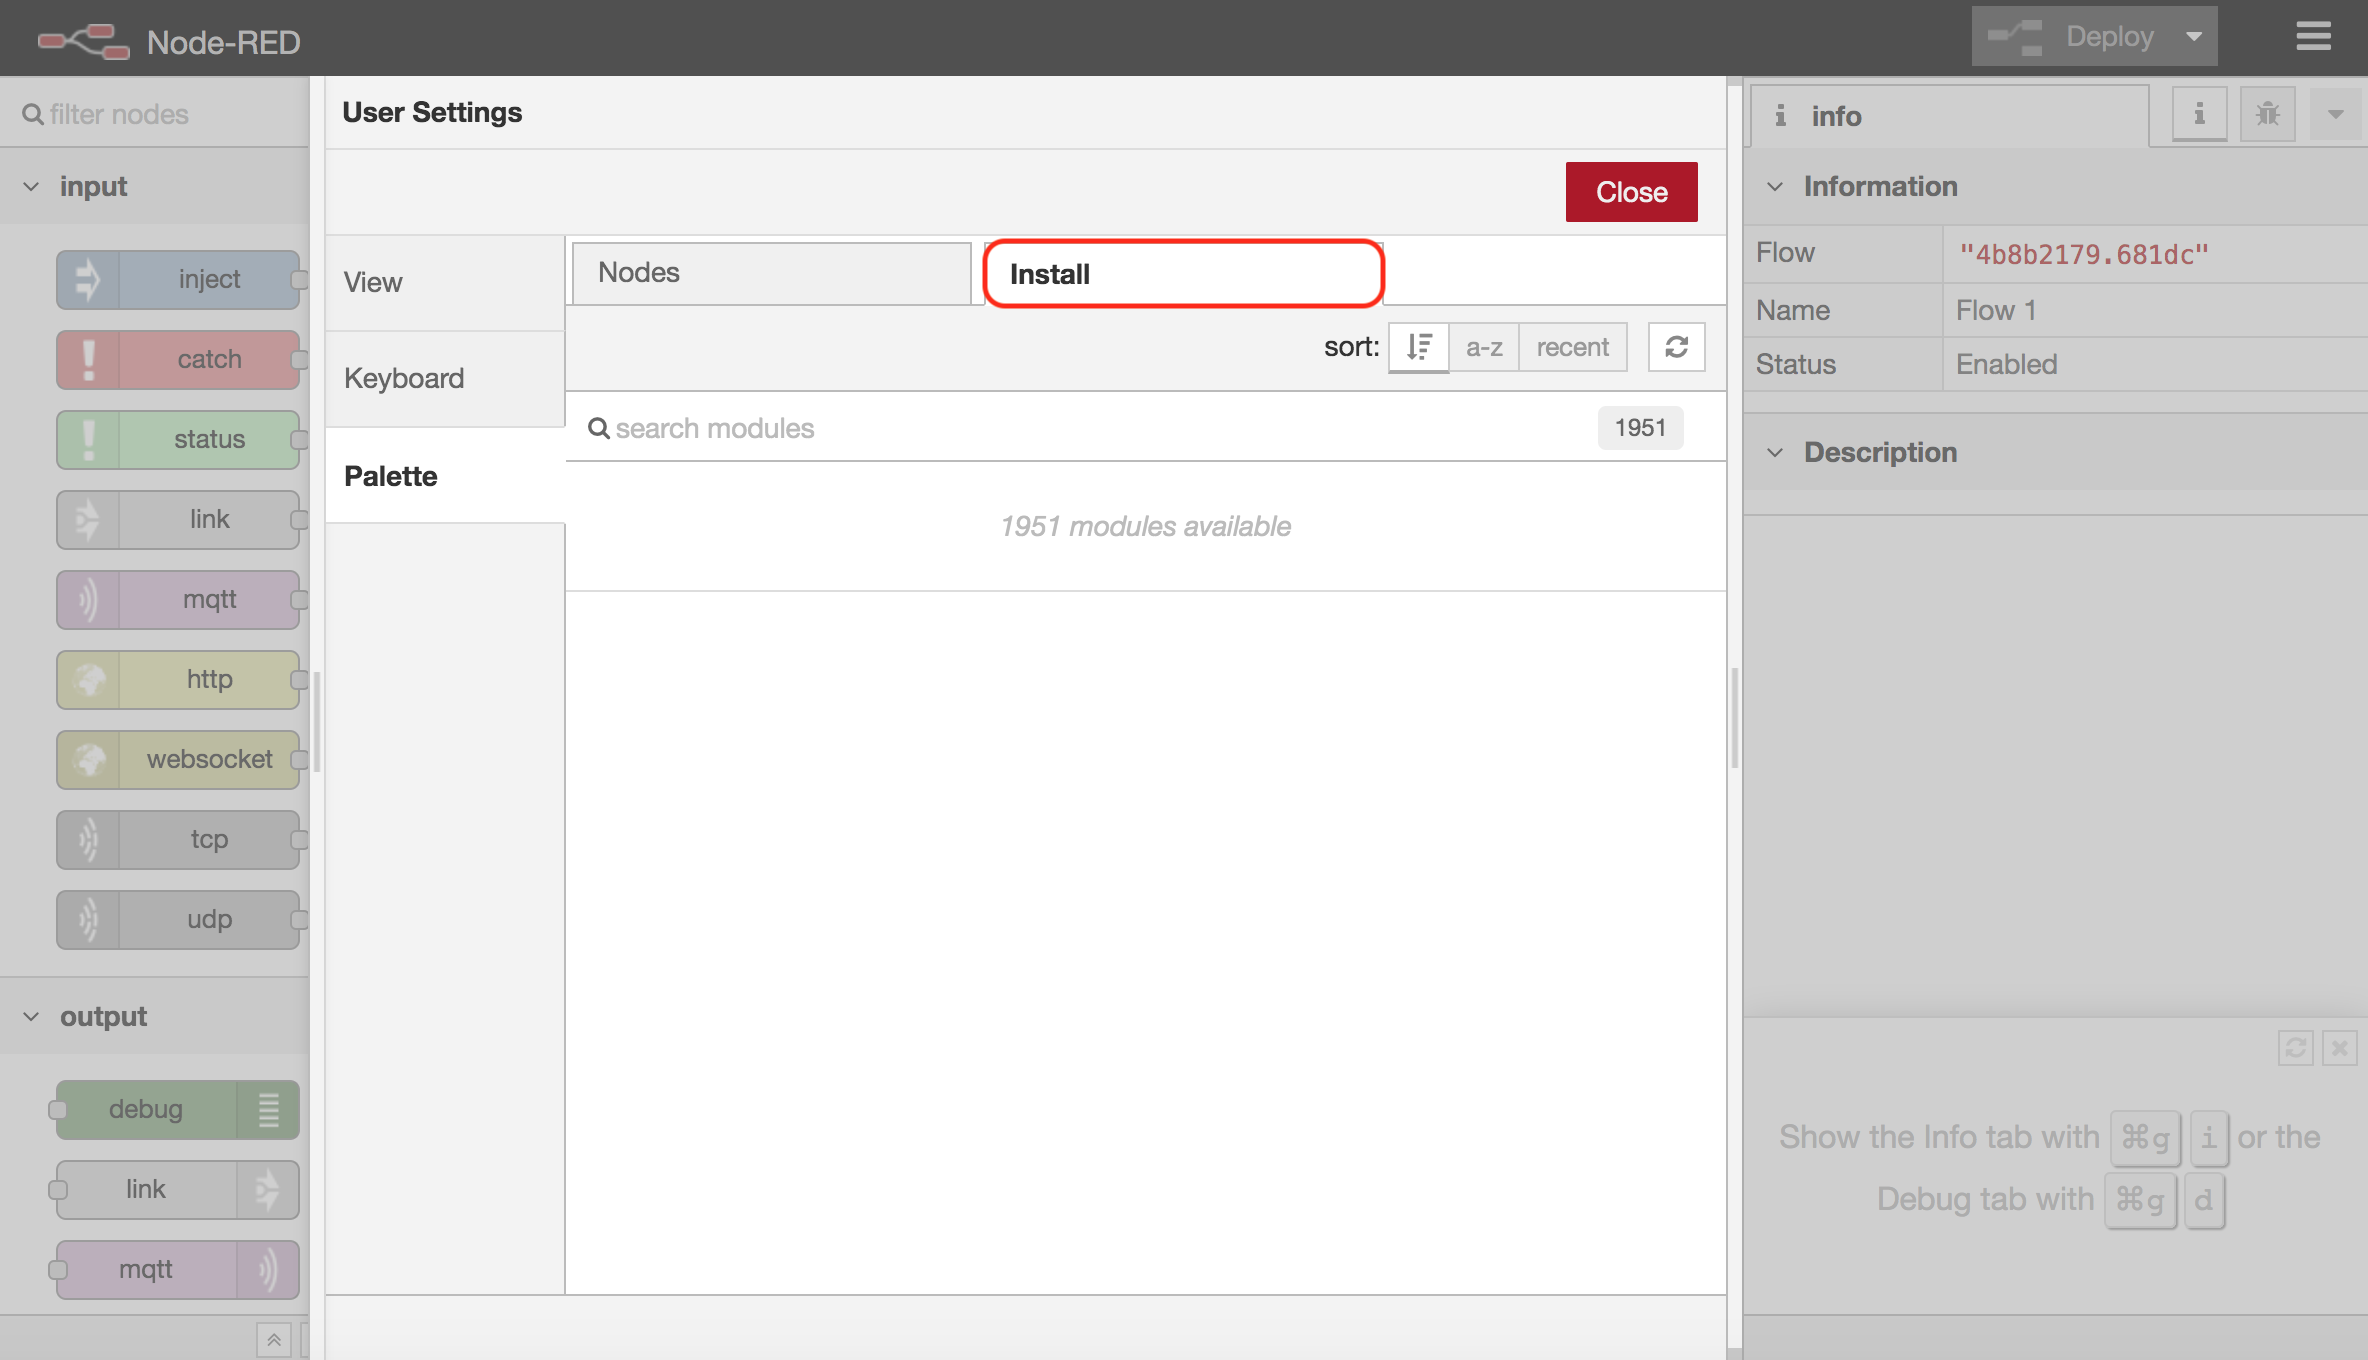The height and width of the screenshot is (1360, 2368).
Task: Click the 1951 modules available text
Action: point(1145,526)
